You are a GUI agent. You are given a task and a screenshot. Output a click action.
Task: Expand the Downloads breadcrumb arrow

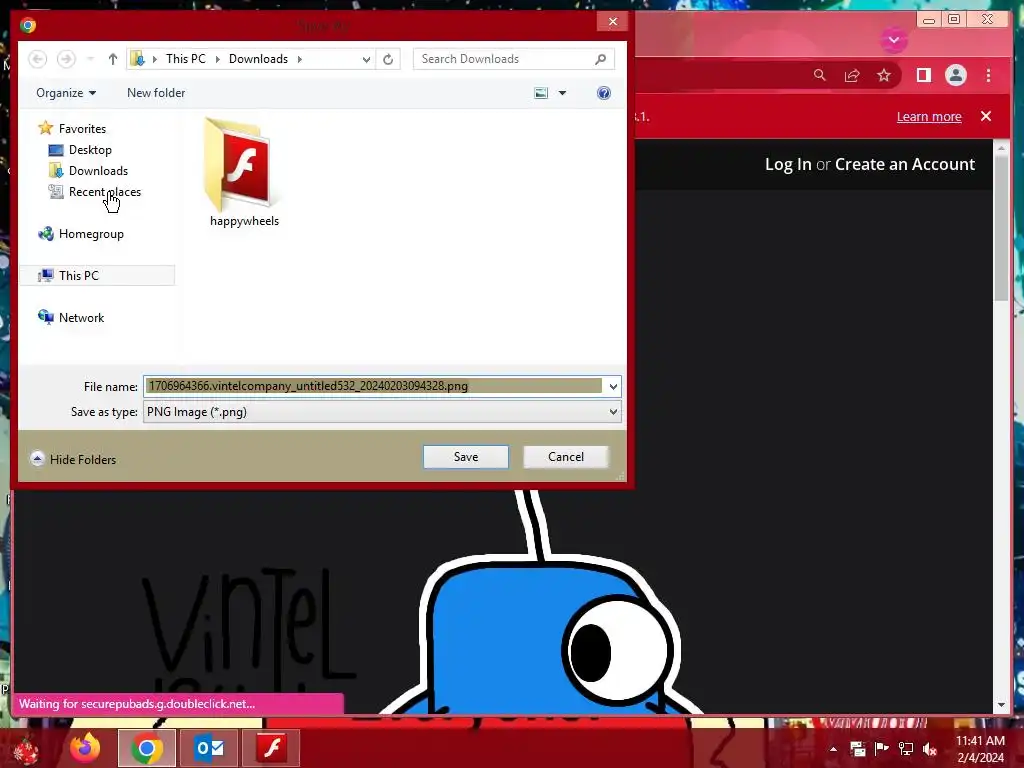pyautogui.click(x=300, y=59)
